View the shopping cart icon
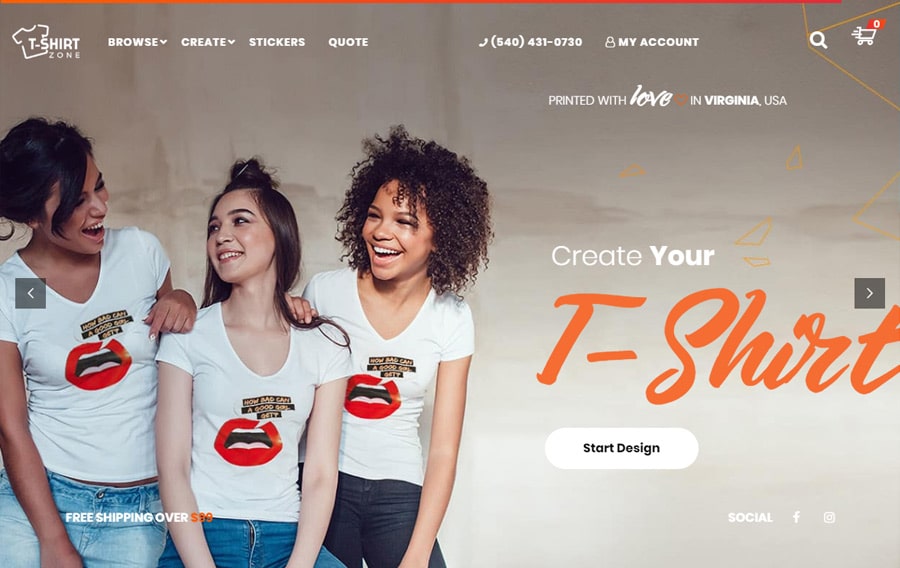 point(863,36)
